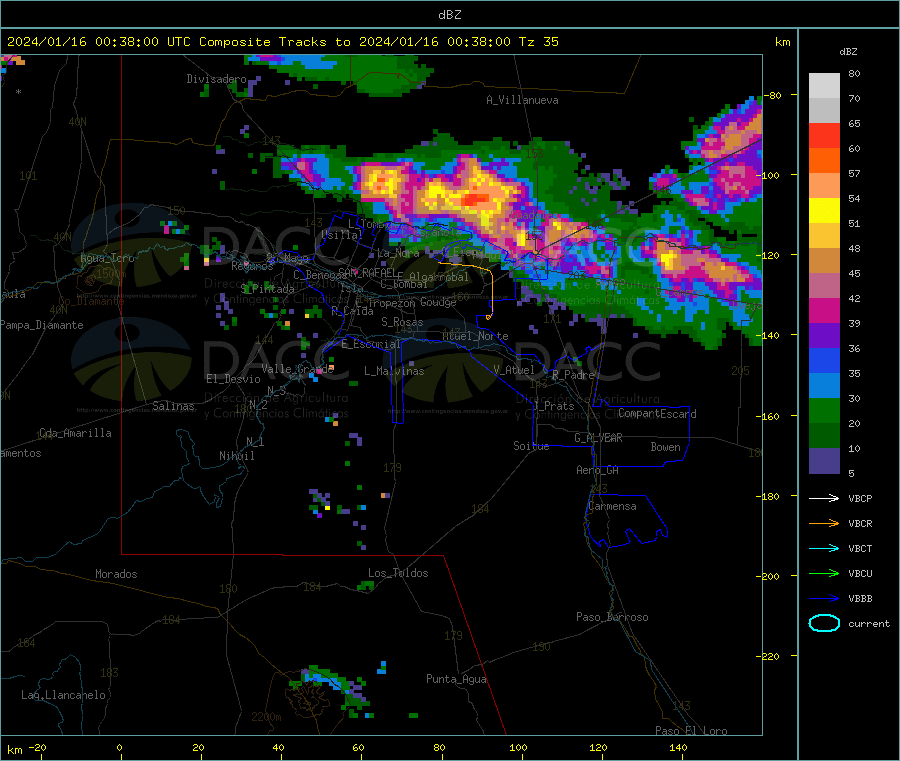Click the 'C_Benegas' map label
The width and height of the screenshot is (900, 761).
click(320, 275)
